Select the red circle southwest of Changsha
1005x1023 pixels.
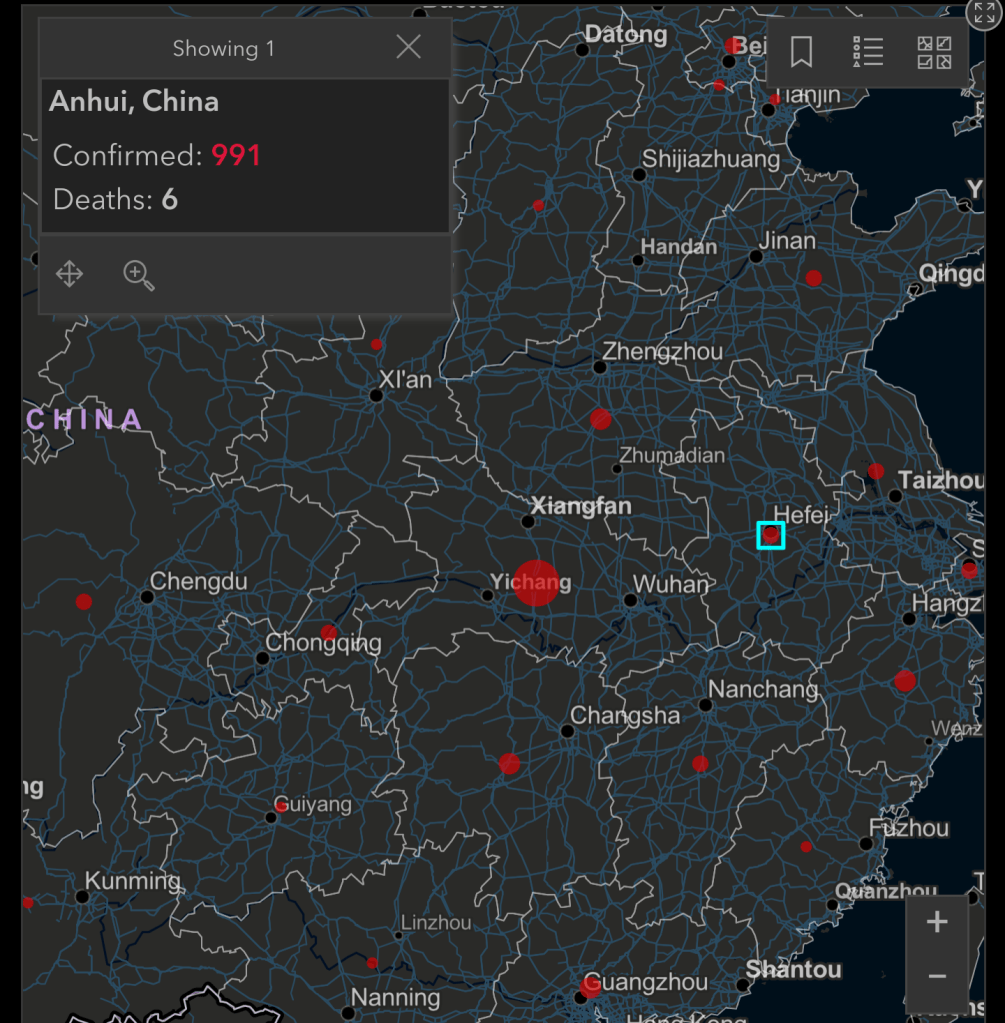tap(509, 764)
